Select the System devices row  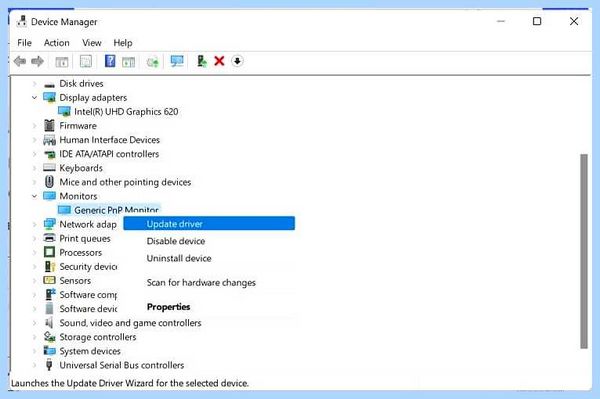click(x=90, y=351)
